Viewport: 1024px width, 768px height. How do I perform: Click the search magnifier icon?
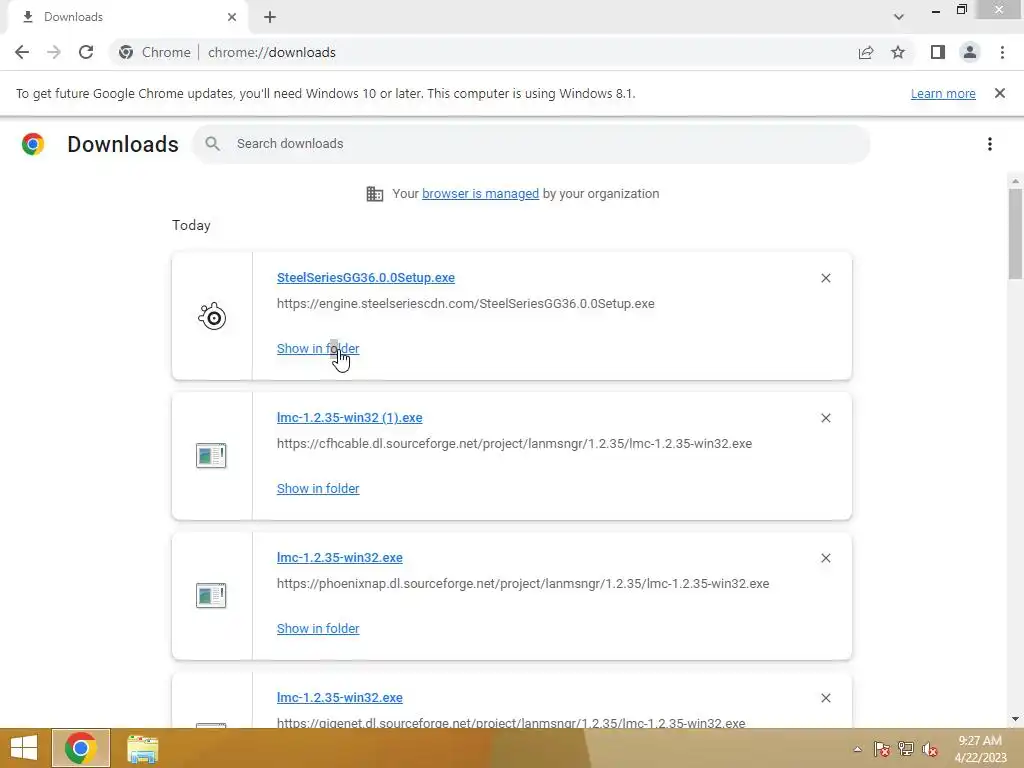click(212, 144)
